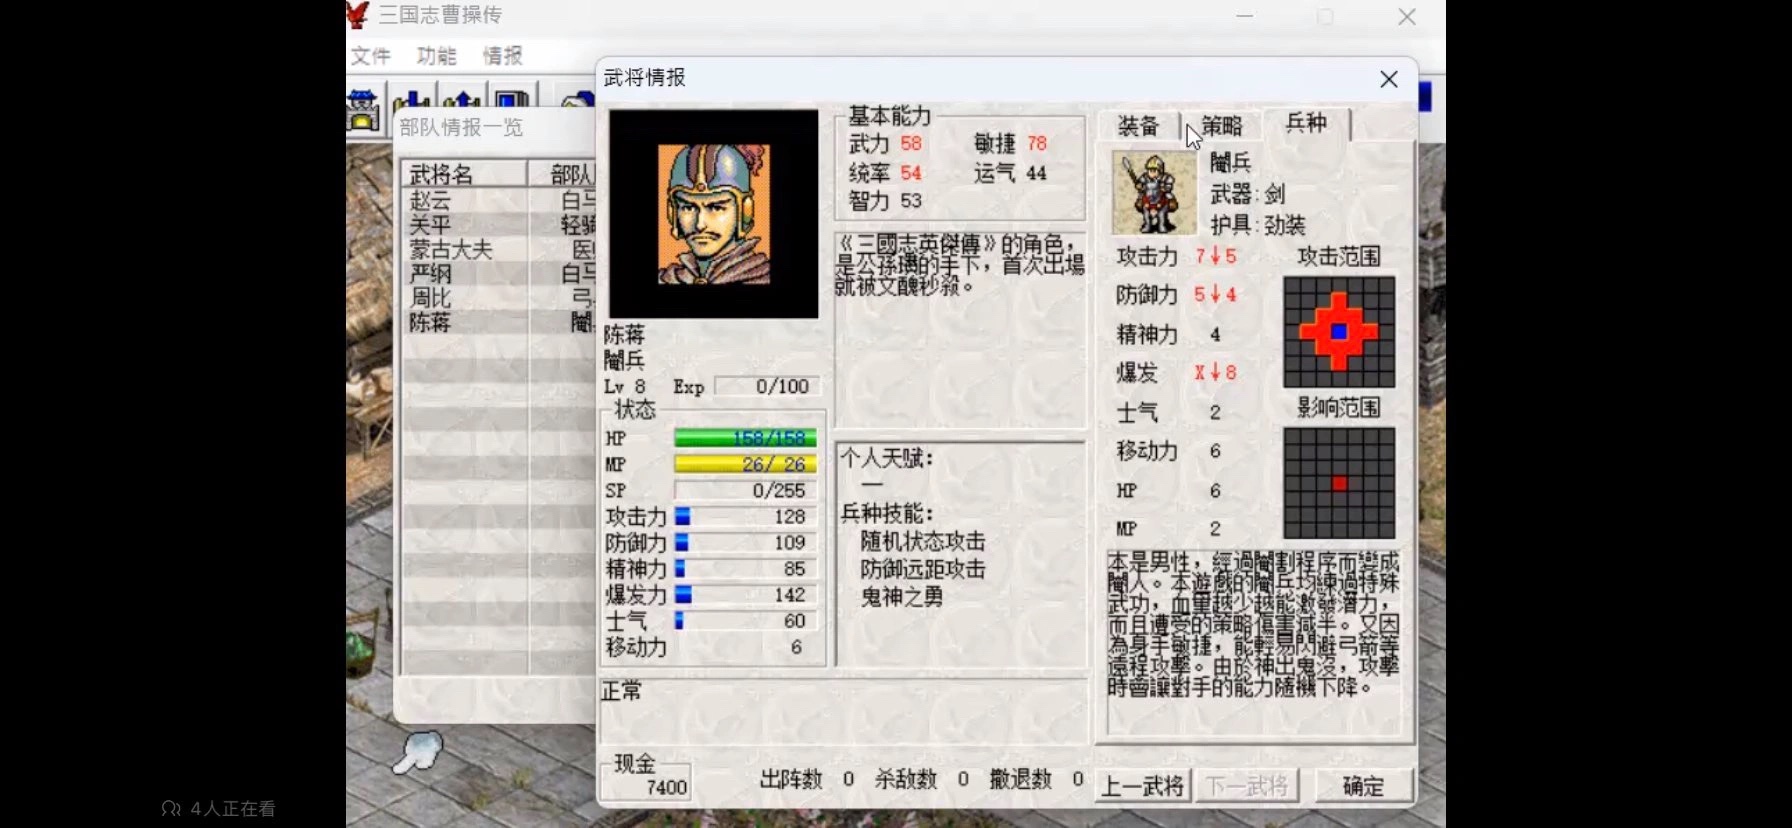Screen dimensions: 1792x828
Task: Click the 士气 bar showing 60
Action: 745,620
